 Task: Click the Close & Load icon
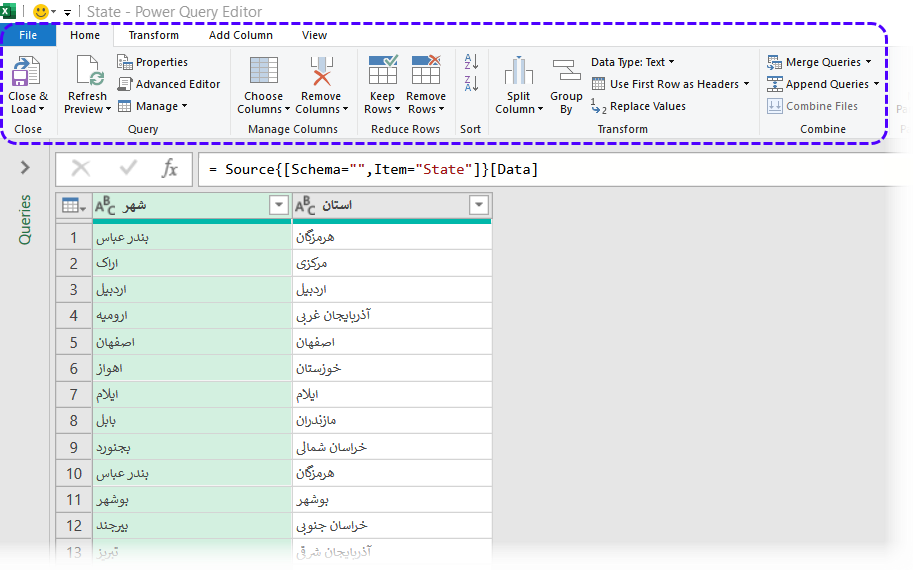point(27,72)
